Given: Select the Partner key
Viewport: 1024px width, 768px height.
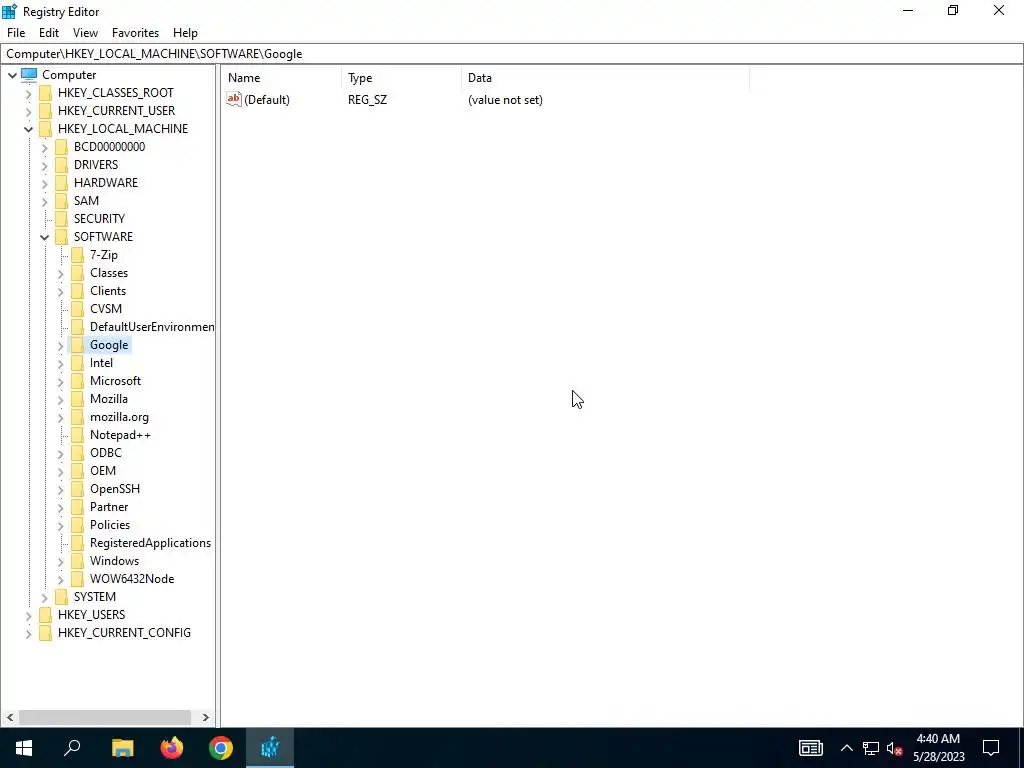Looking at the screenshot, I should click(108, 507).
